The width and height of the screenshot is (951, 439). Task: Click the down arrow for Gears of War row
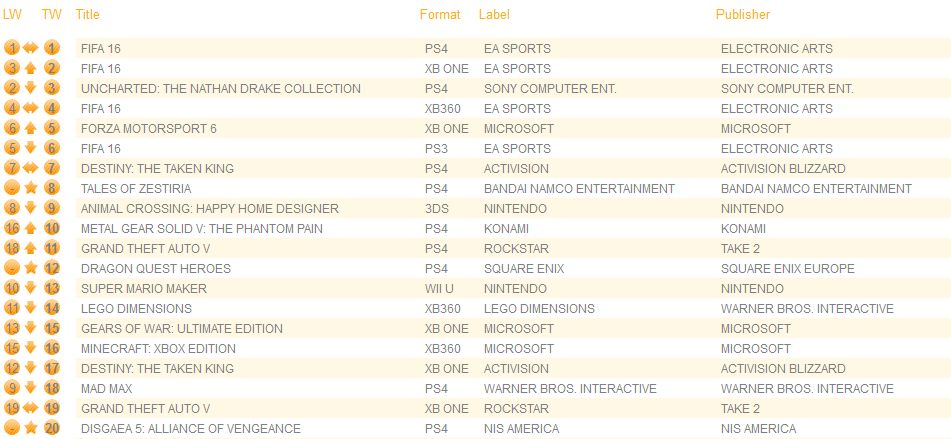click(30, 329)
